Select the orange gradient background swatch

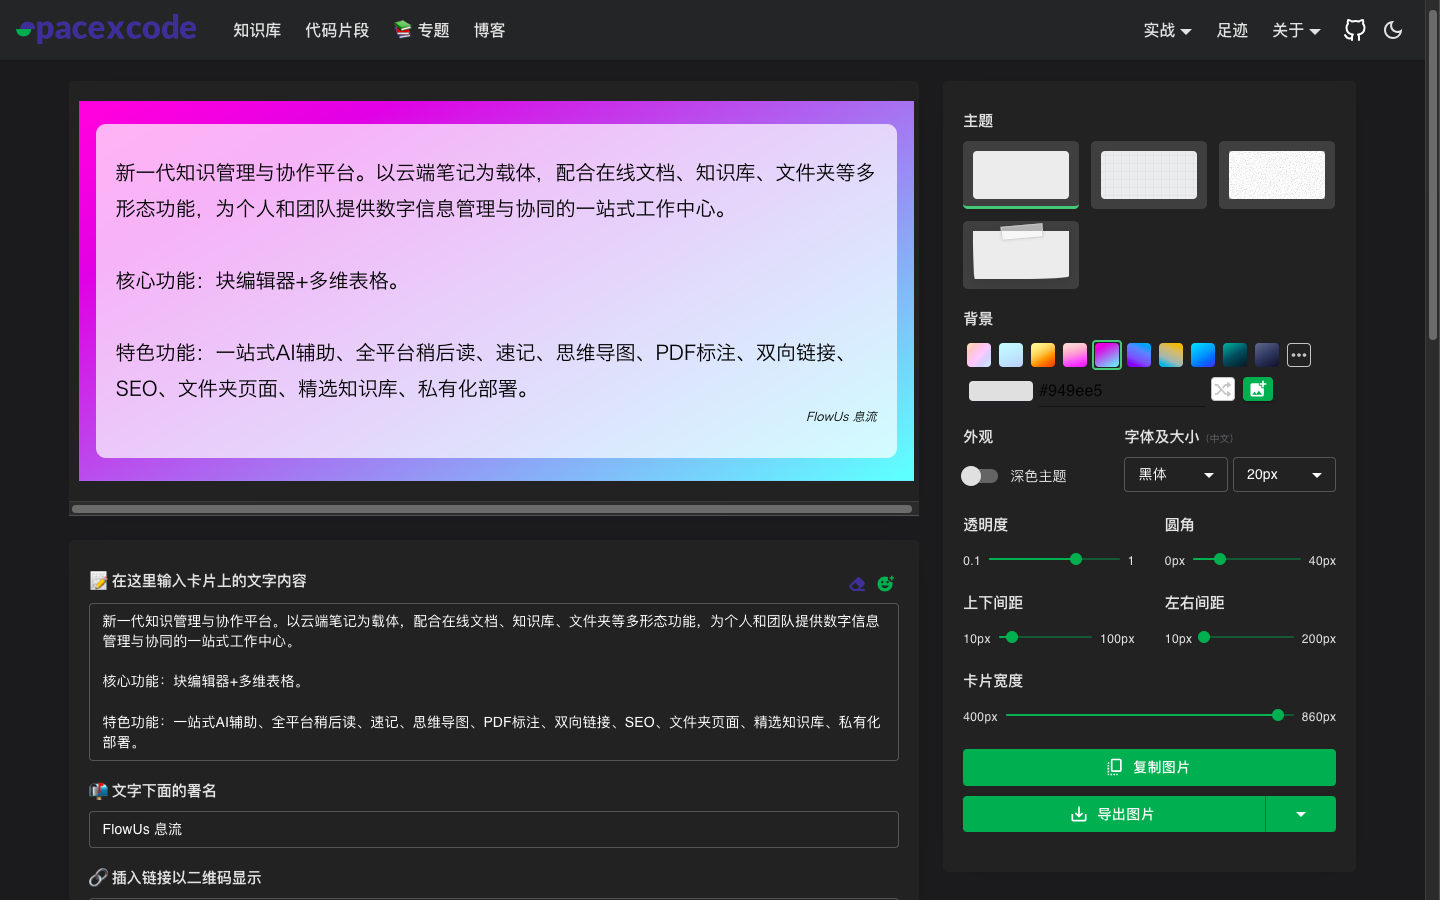pos(1042,355)
